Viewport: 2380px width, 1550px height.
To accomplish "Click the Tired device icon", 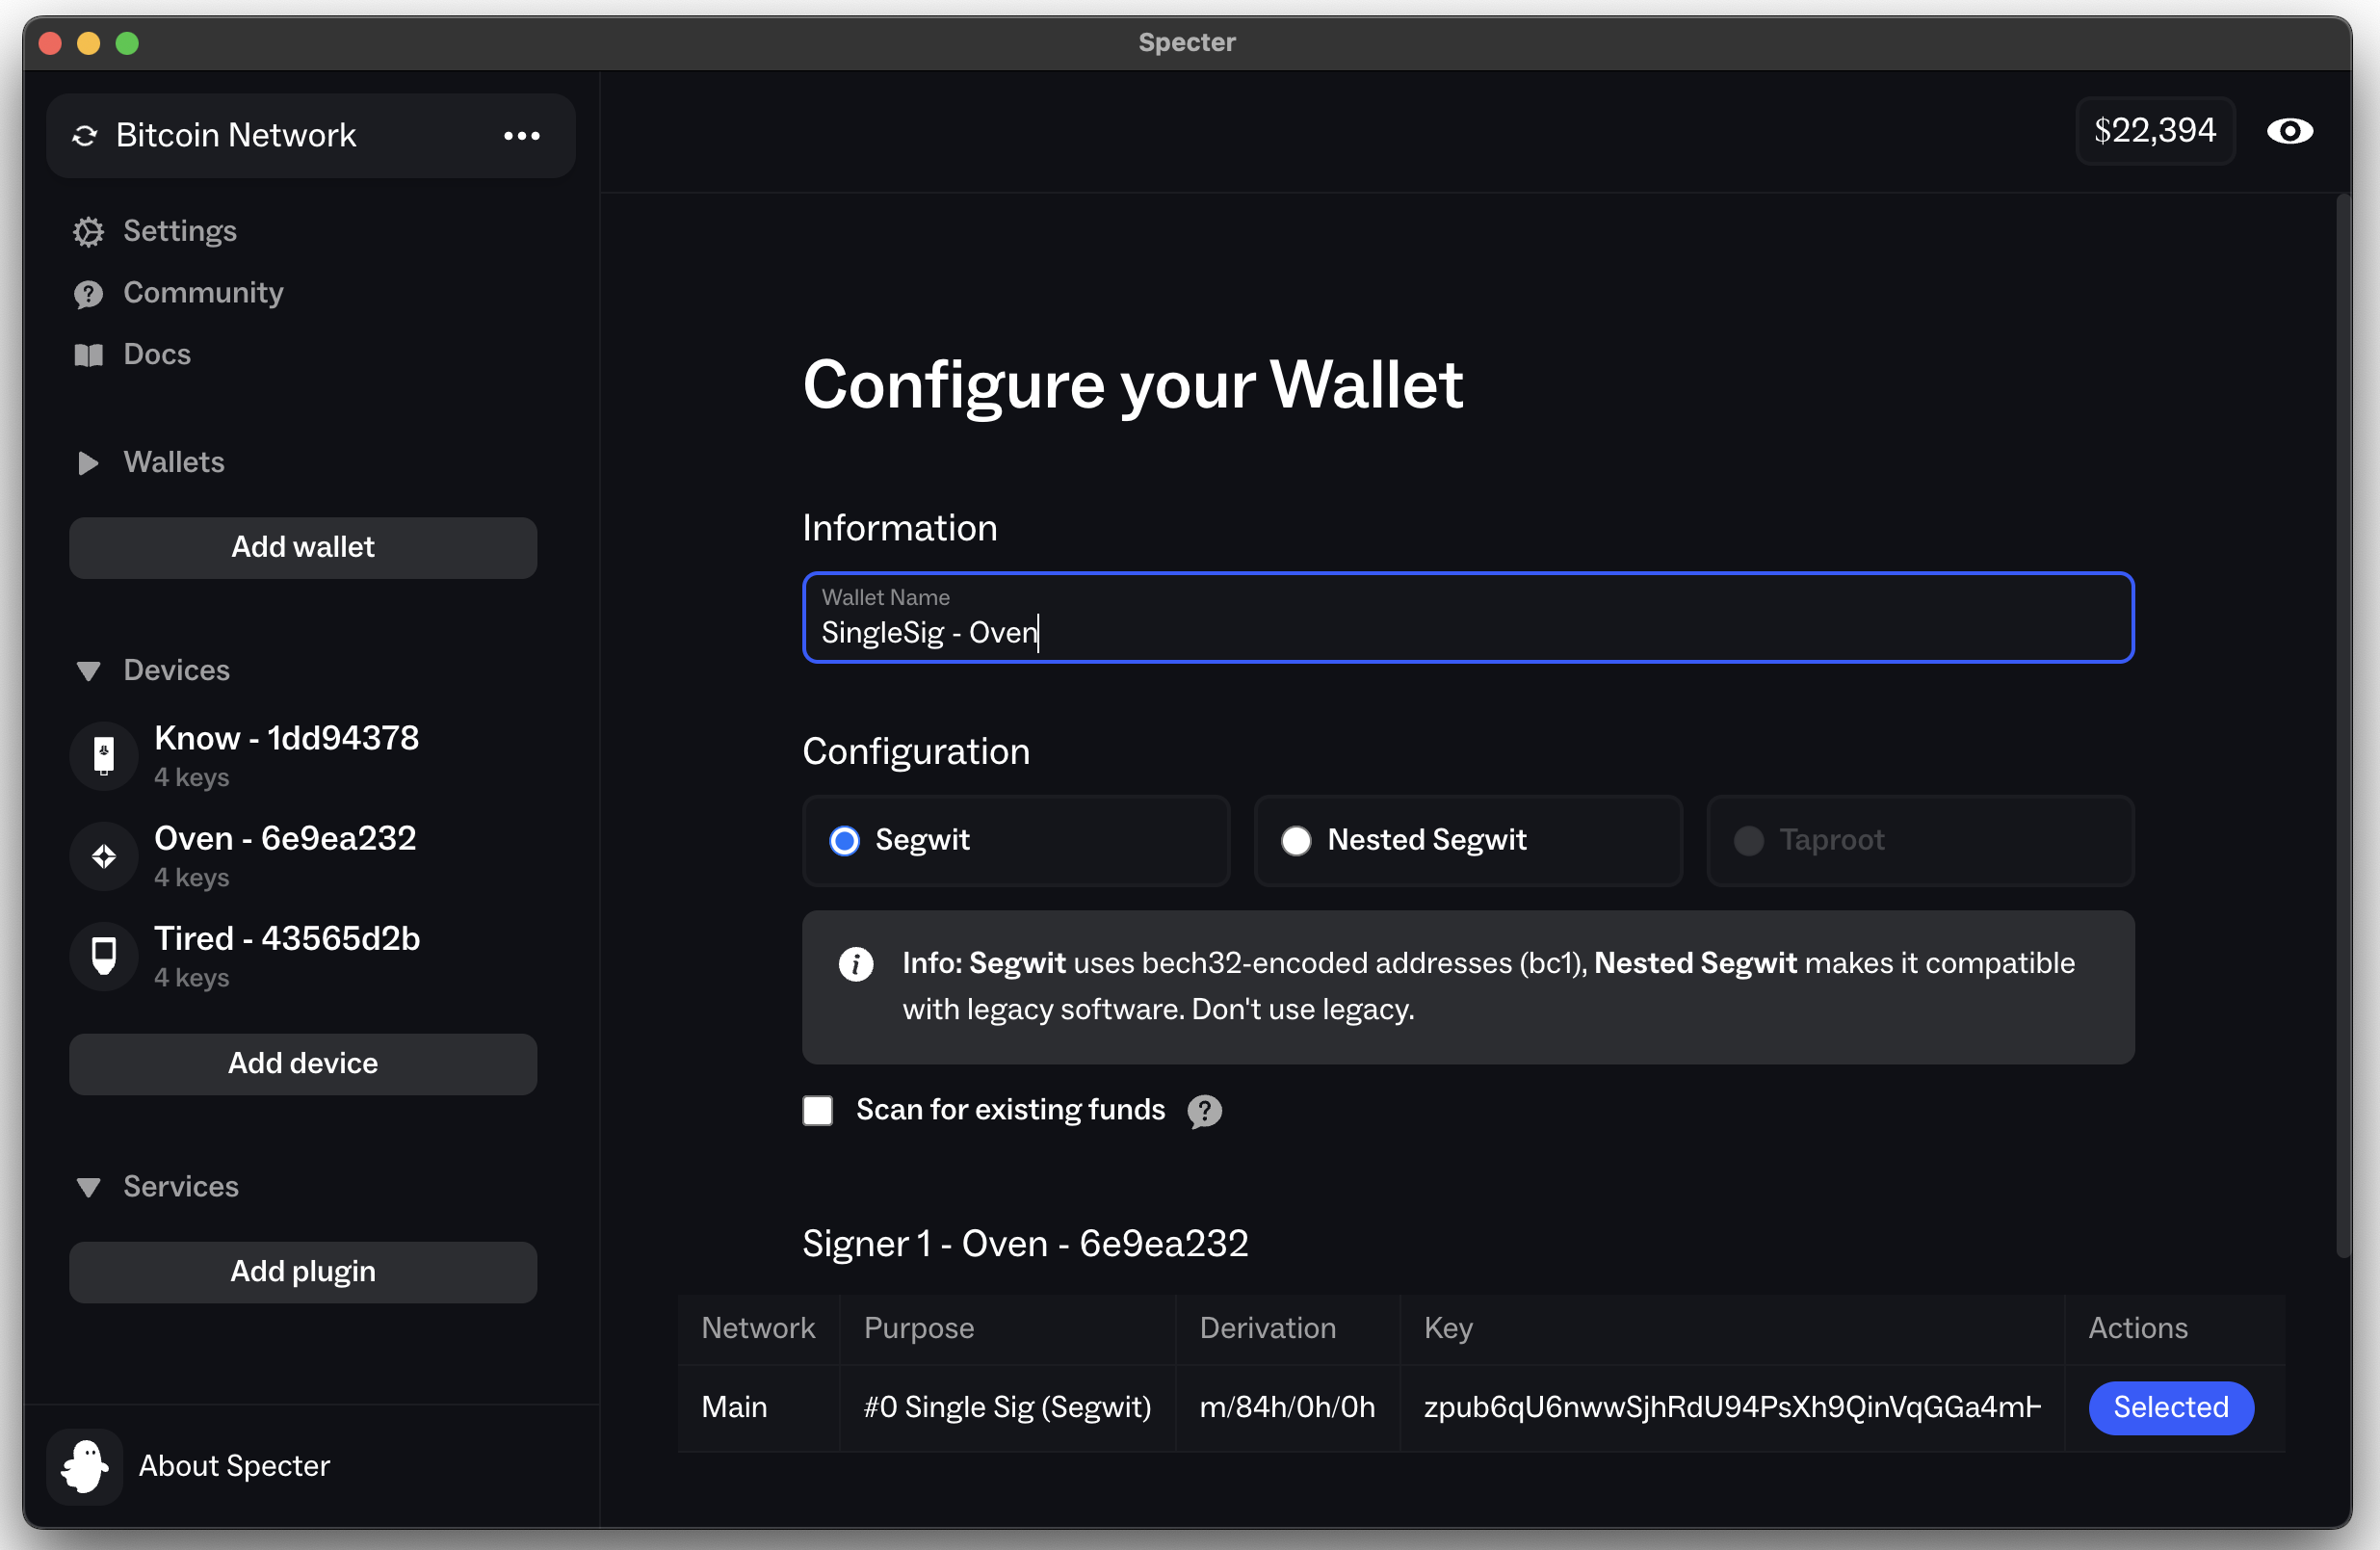I will point(104,955).
